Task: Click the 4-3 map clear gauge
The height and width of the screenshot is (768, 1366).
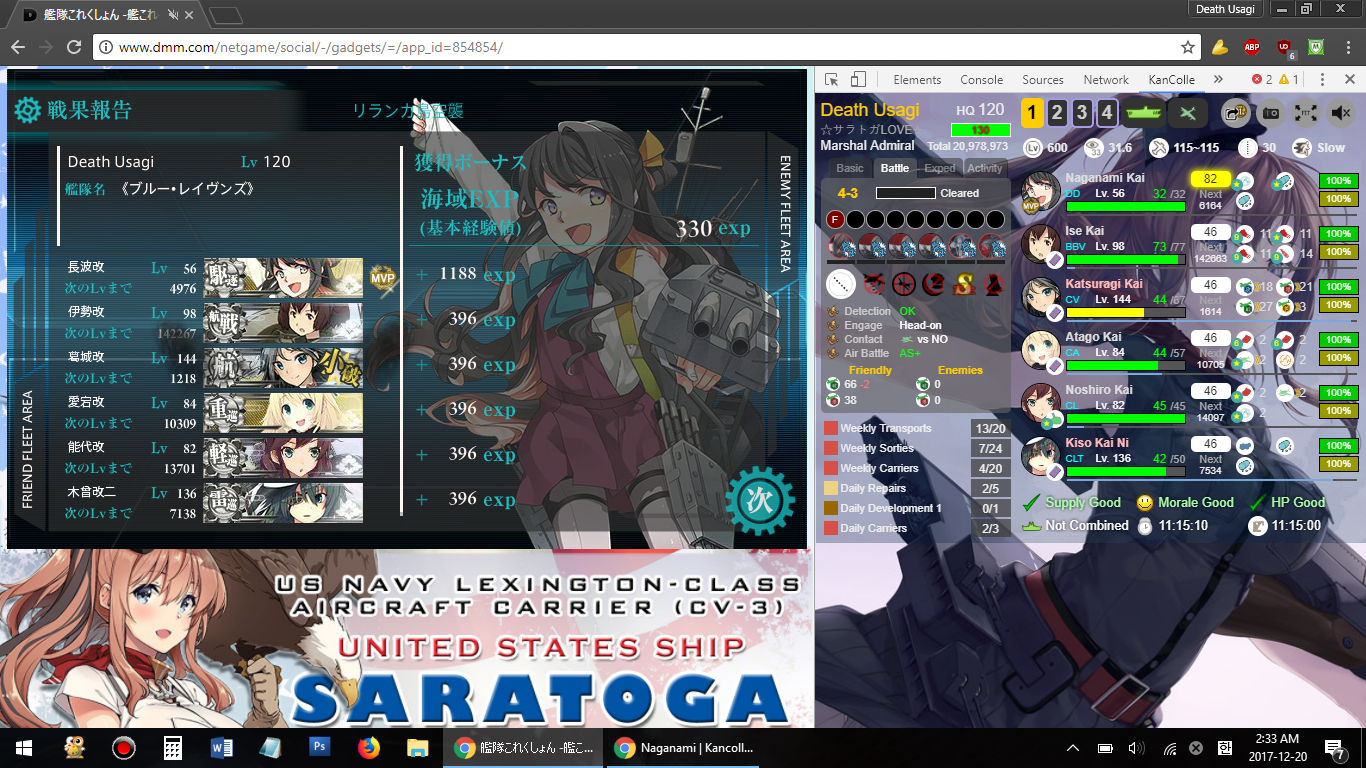Action: [x=905, y=193]
